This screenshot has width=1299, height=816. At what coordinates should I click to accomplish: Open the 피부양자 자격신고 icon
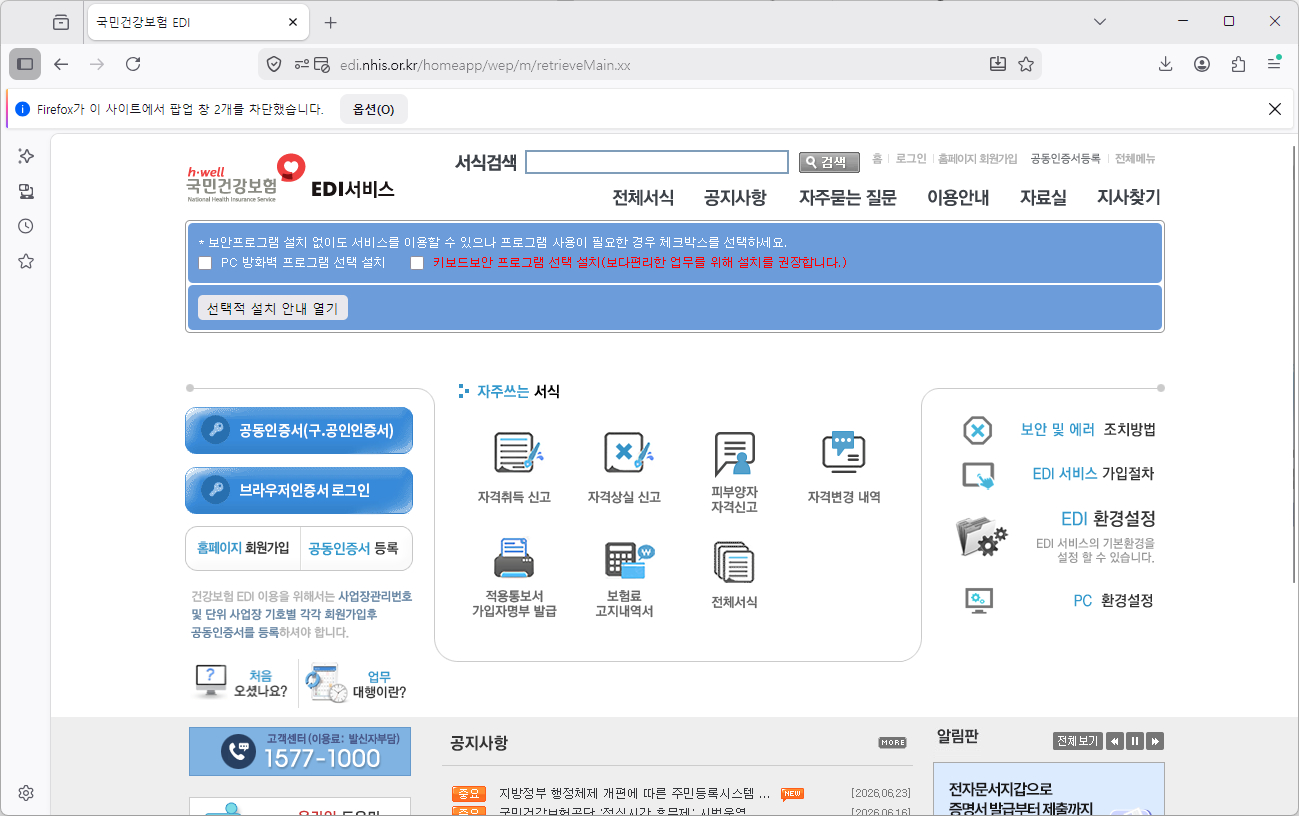tap(734, 455)
